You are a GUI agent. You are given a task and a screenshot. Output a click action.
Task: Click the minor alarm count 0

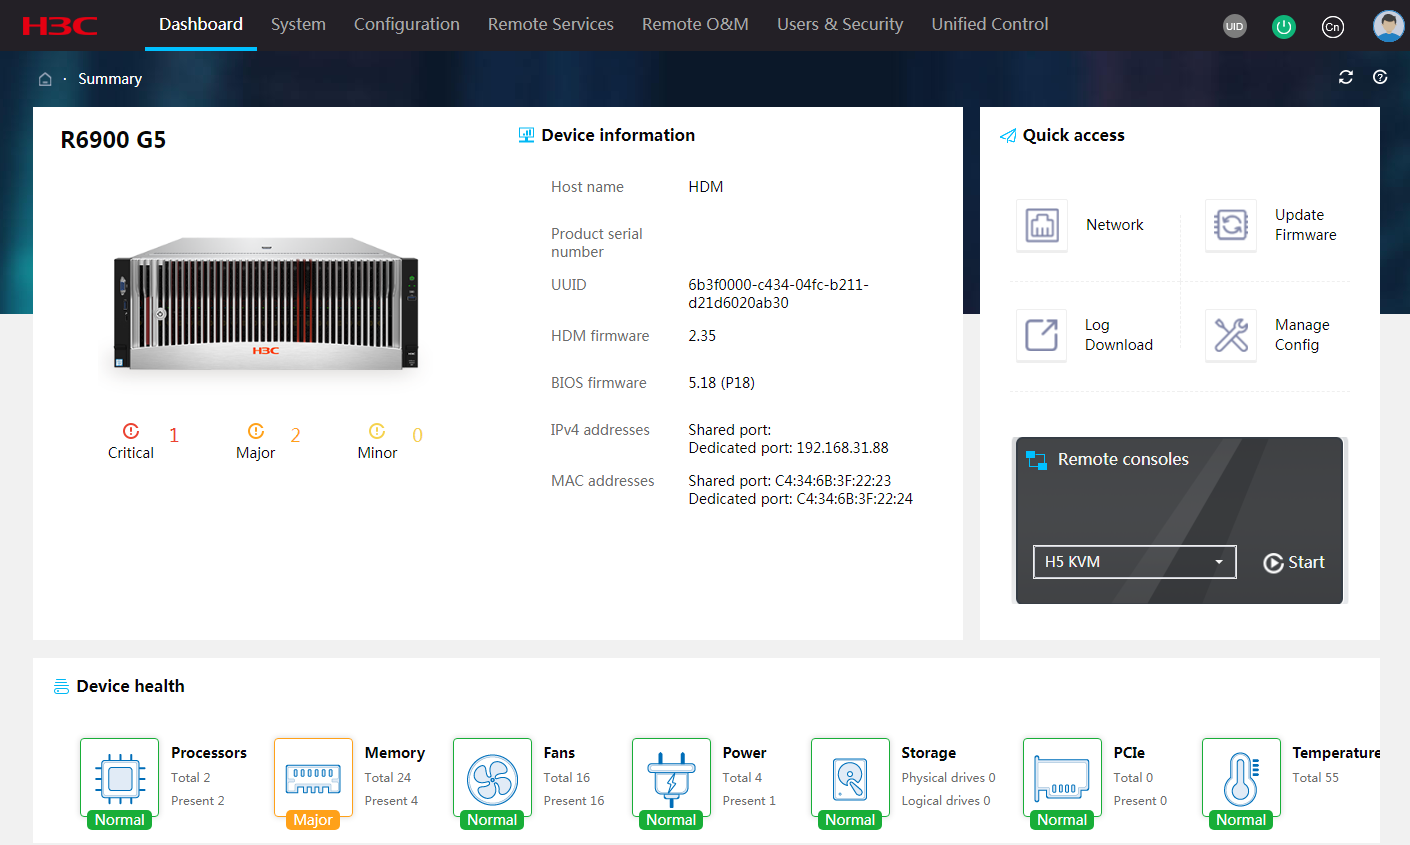[417, 435]
